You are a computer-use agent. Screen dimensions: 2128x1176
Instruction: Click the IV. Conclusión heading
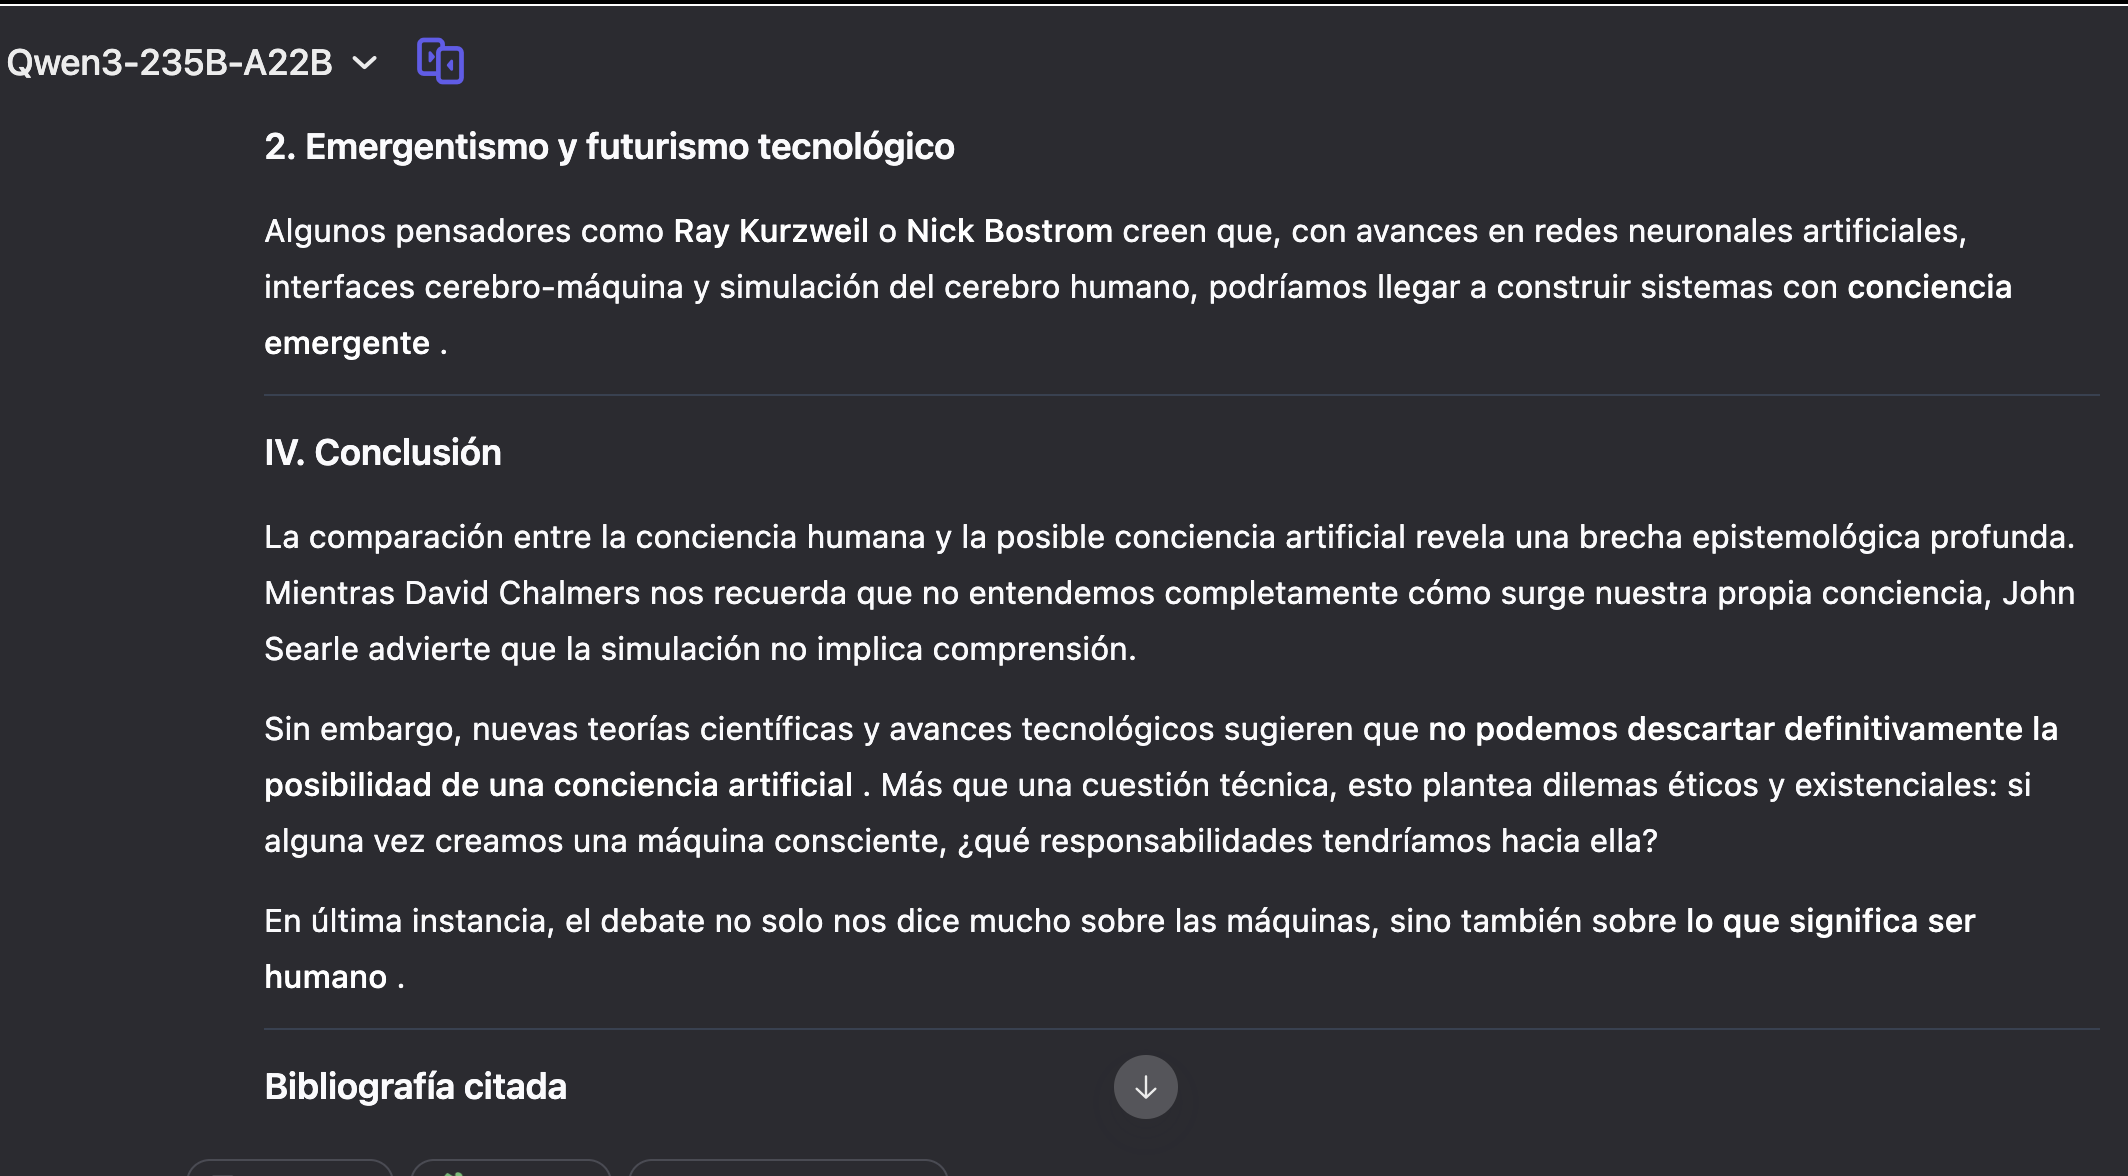coord(382,453)
